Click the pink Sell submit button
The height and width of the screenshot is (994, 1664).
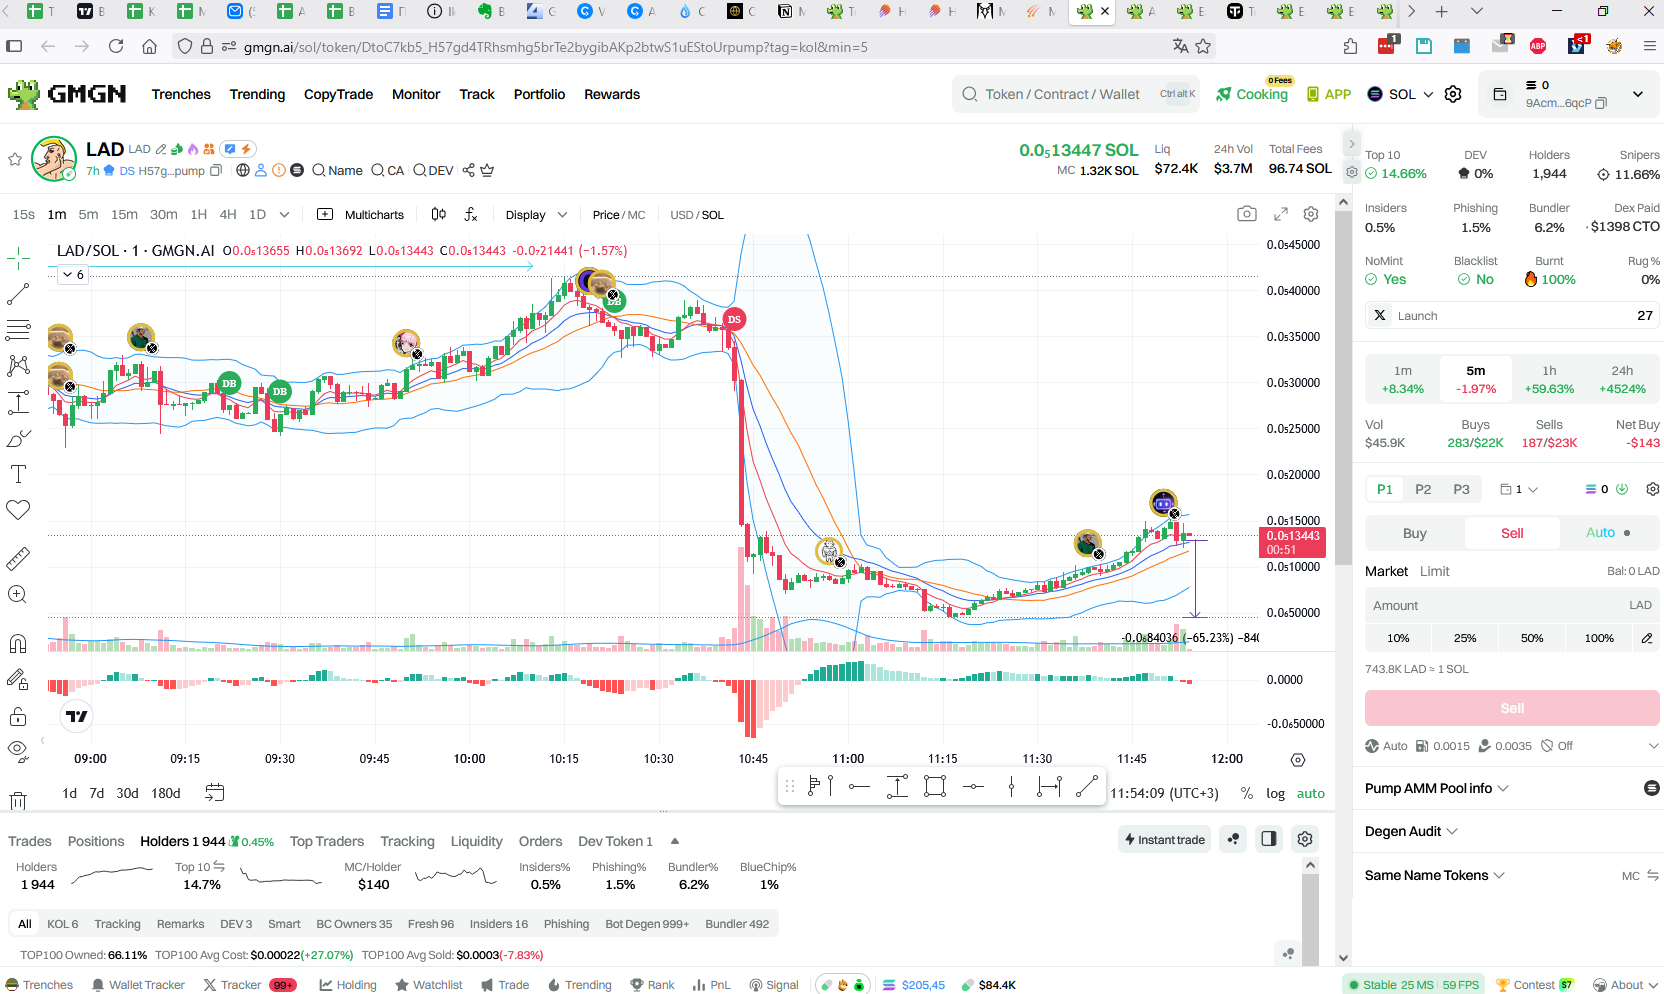click(1512, 708)
